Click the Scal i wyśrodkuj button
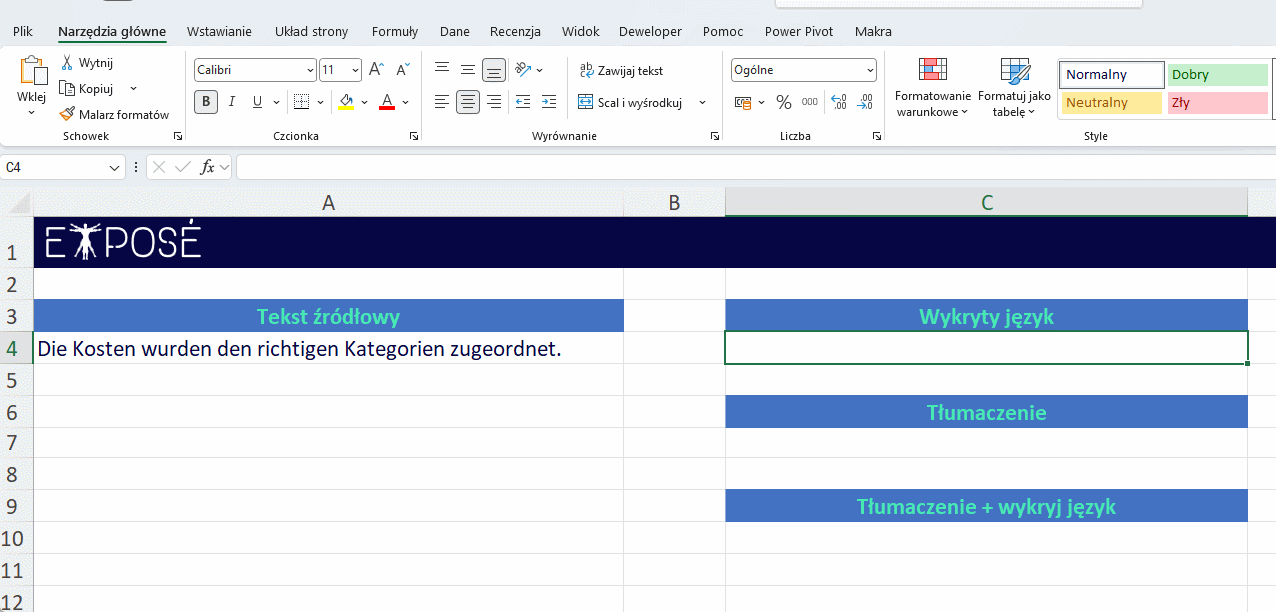The width and height of the screenshot is (1276, 612). coord(630,102)
